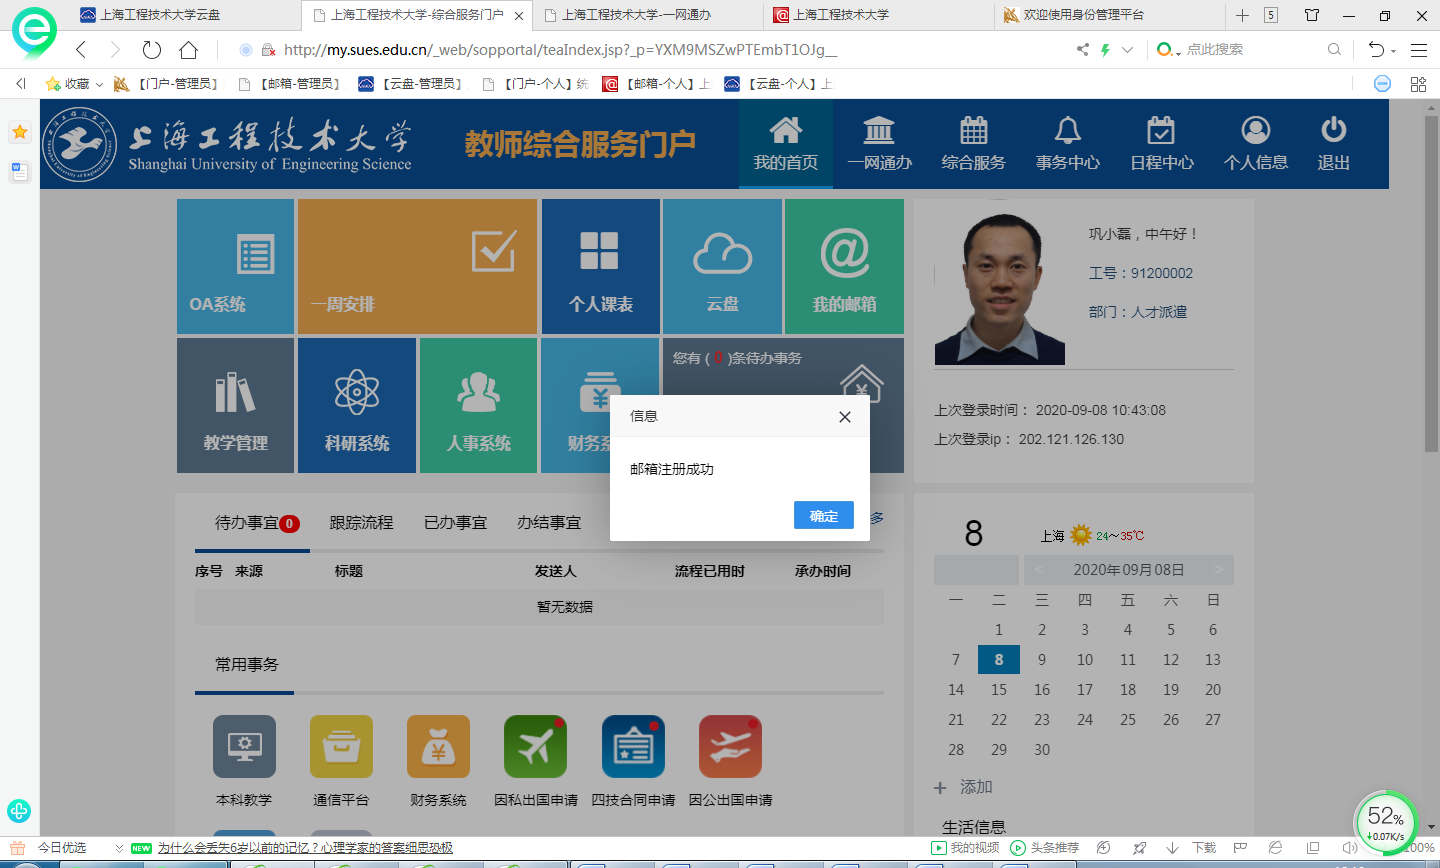This screenshot has height=868, width=1440.
Task: Go to previous month in calendar
Action: click(x=1039, y=570)
